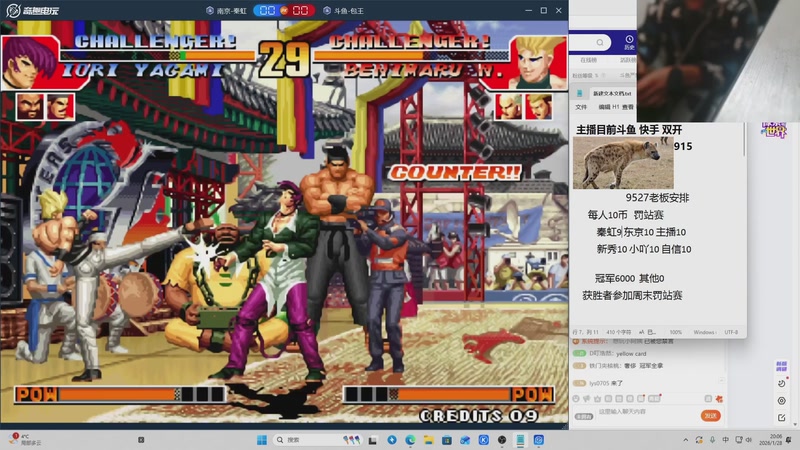
Task: Click the weather widget on the taskbar
Action: 26,440
